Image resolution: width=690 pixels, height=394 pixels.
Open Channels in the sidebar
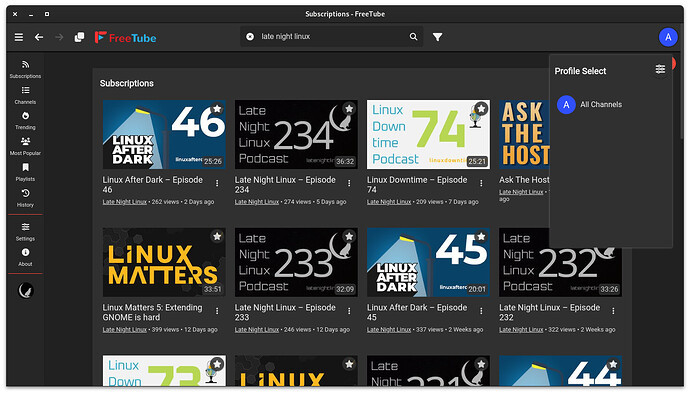(x=25, y=95)
